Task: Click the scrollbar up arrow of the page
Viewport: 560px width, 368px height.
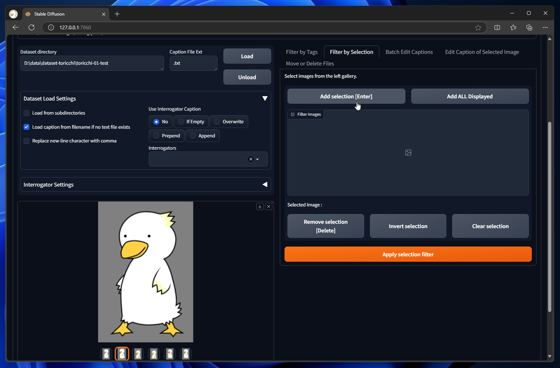Action: [549, 39]
